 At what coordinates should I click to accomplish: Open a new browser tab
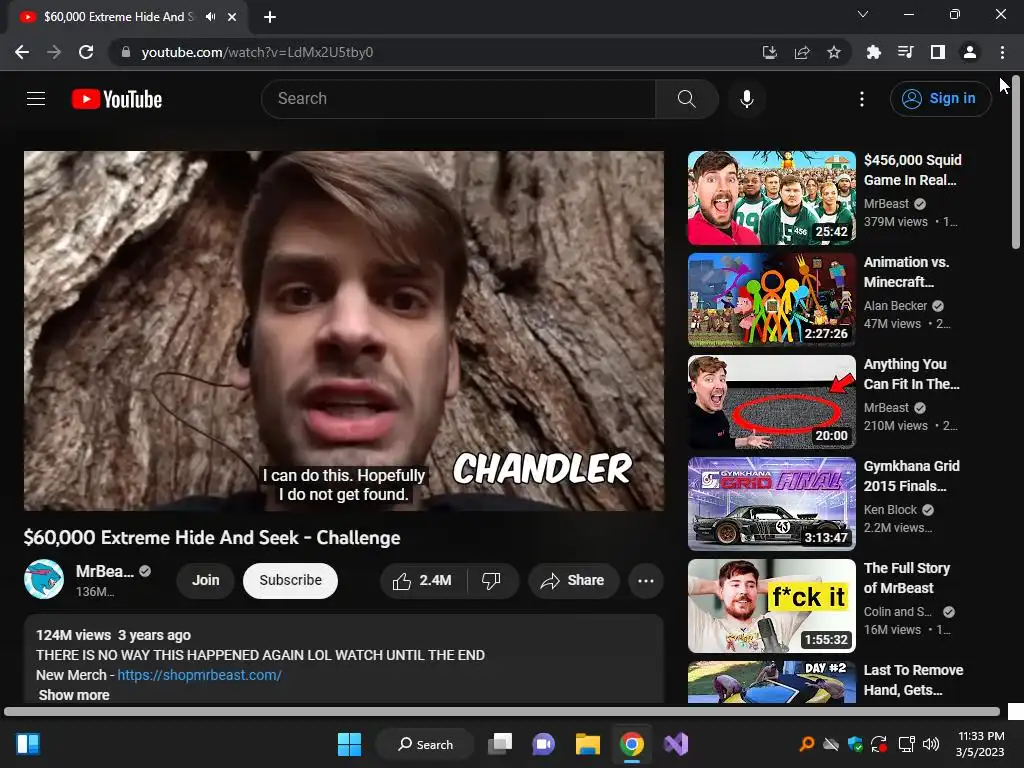[x=270, y=18]
